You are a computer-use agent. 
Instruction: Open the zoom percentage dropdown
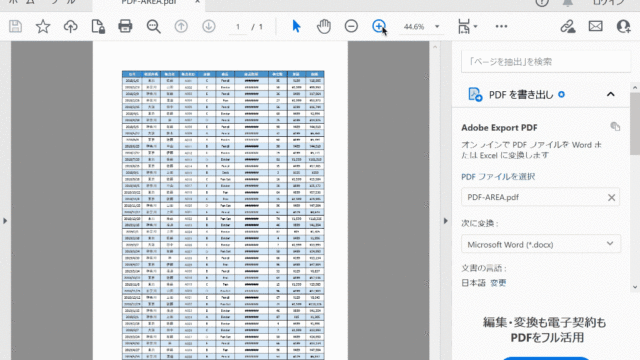coord(437,27)
